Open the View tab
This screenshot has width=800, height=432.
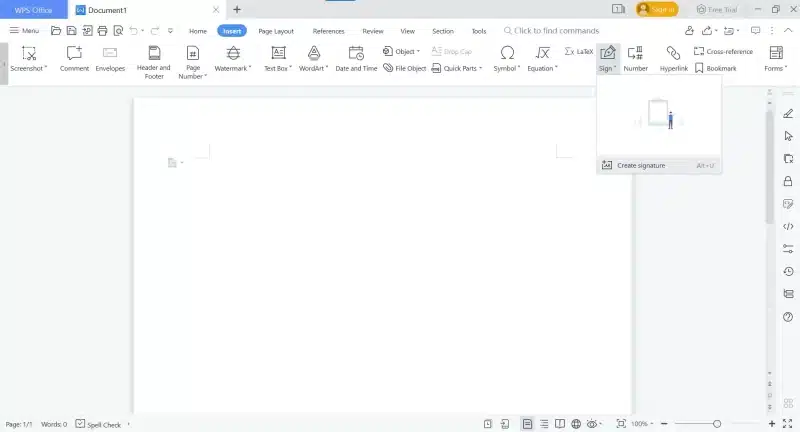pos(408,31)
